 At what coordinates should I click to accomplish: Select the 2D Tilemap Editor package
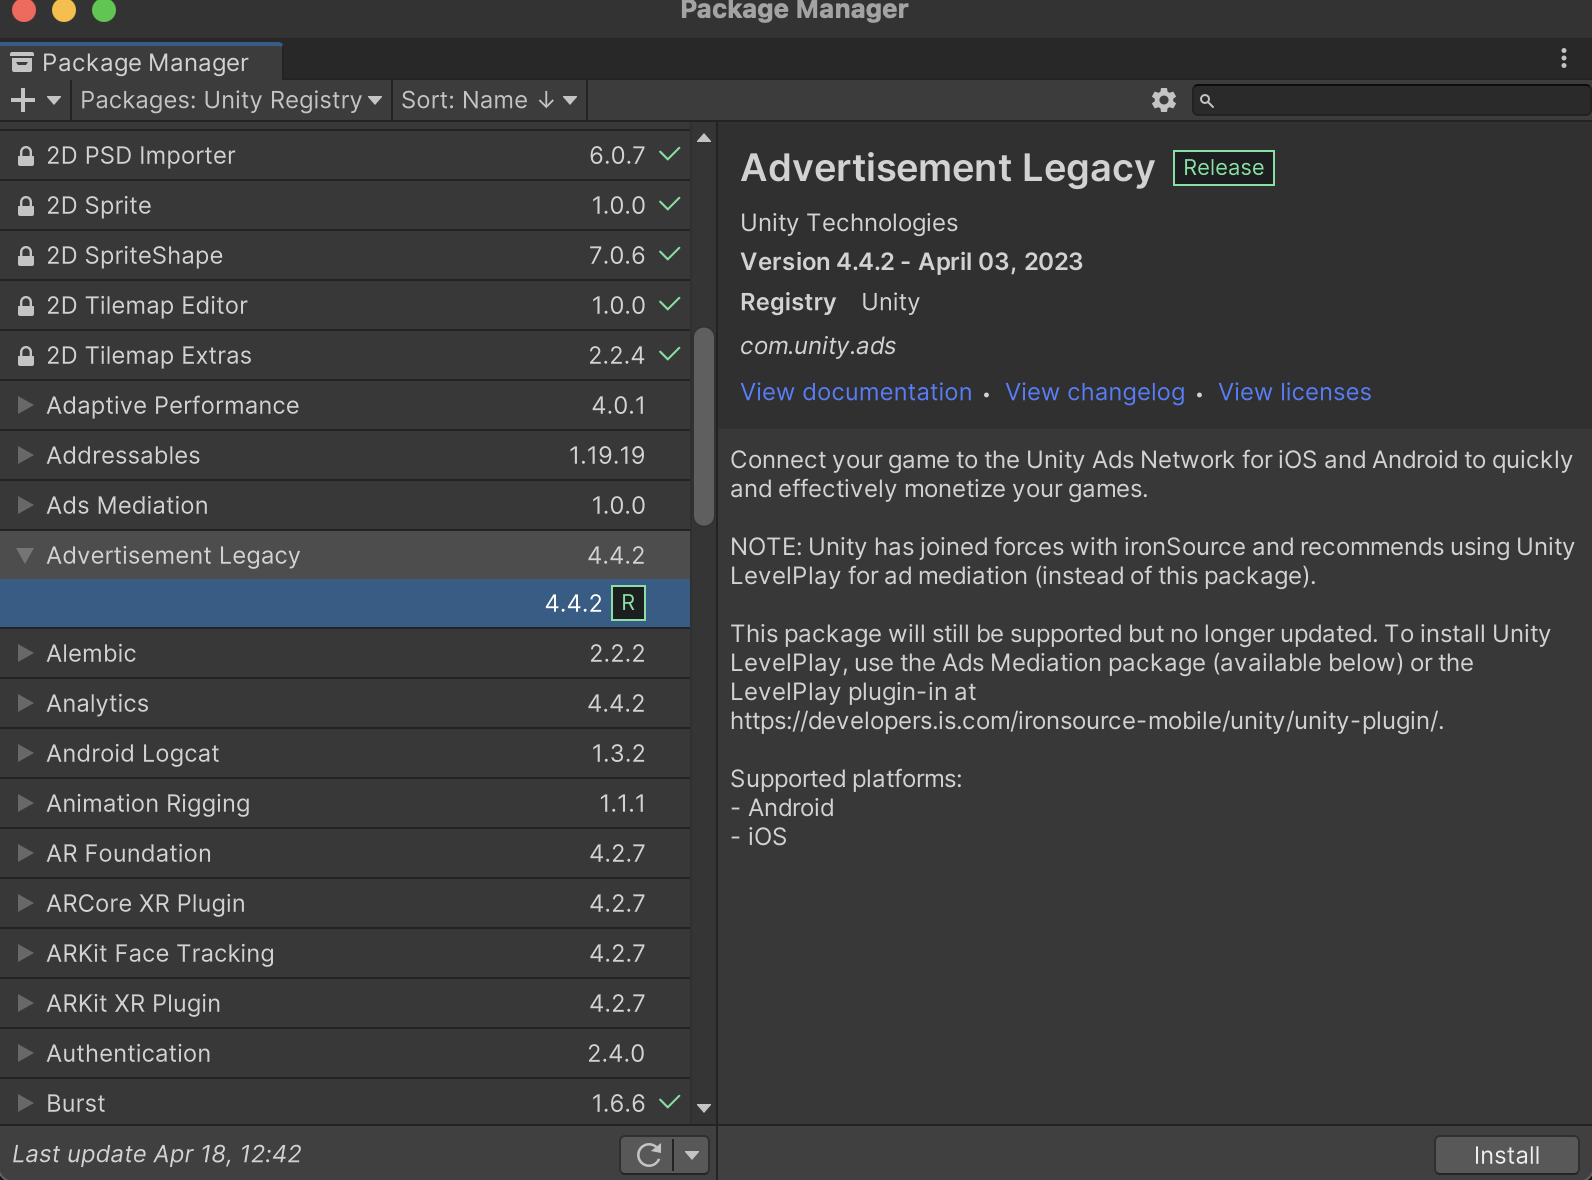point(345,306)
